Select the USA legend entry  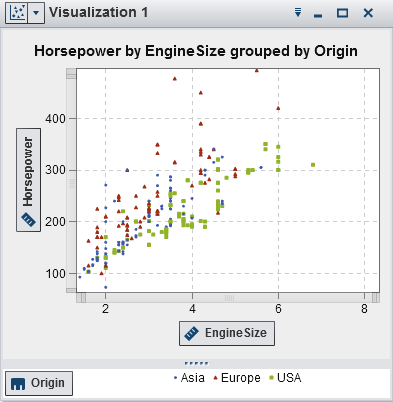[x=285, y=378]
